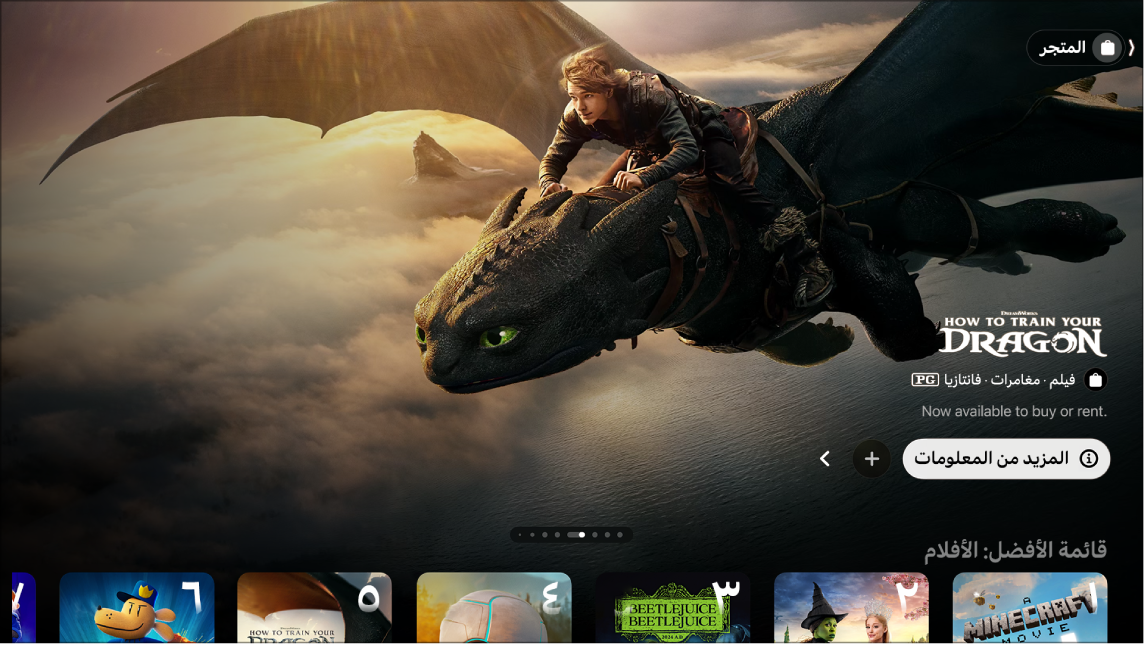
Task: Open the Dog Man thumbnail ranked ٦
Action: (x=137, y=608)
